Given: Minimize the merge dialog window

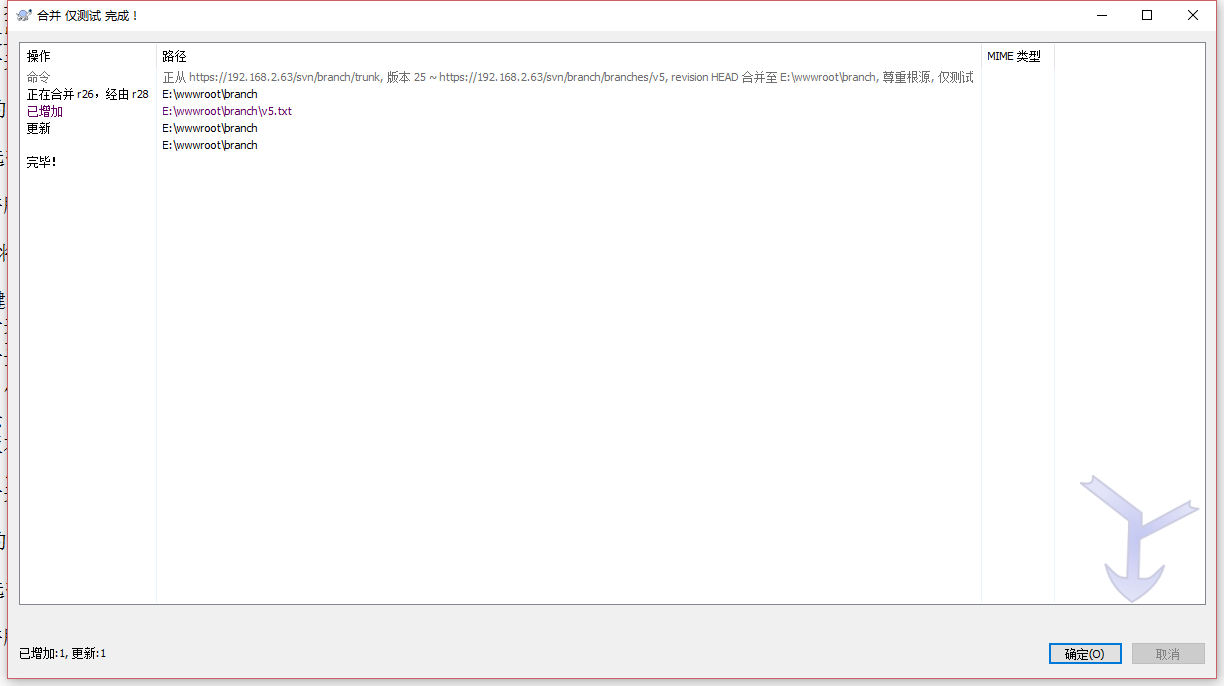Looking at the screenshot, I should click(1102, 15).
